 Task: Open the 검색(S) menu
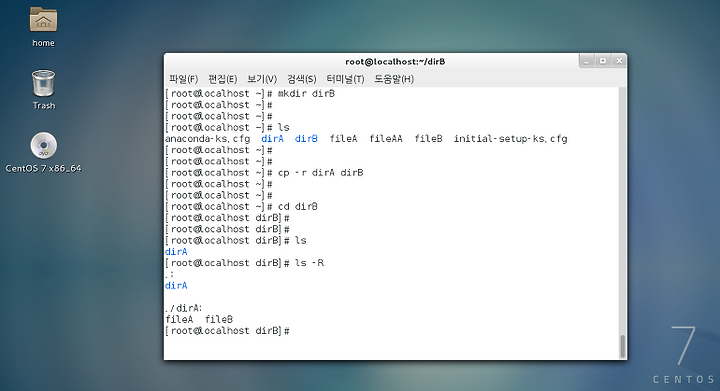(x=302, y=79)
